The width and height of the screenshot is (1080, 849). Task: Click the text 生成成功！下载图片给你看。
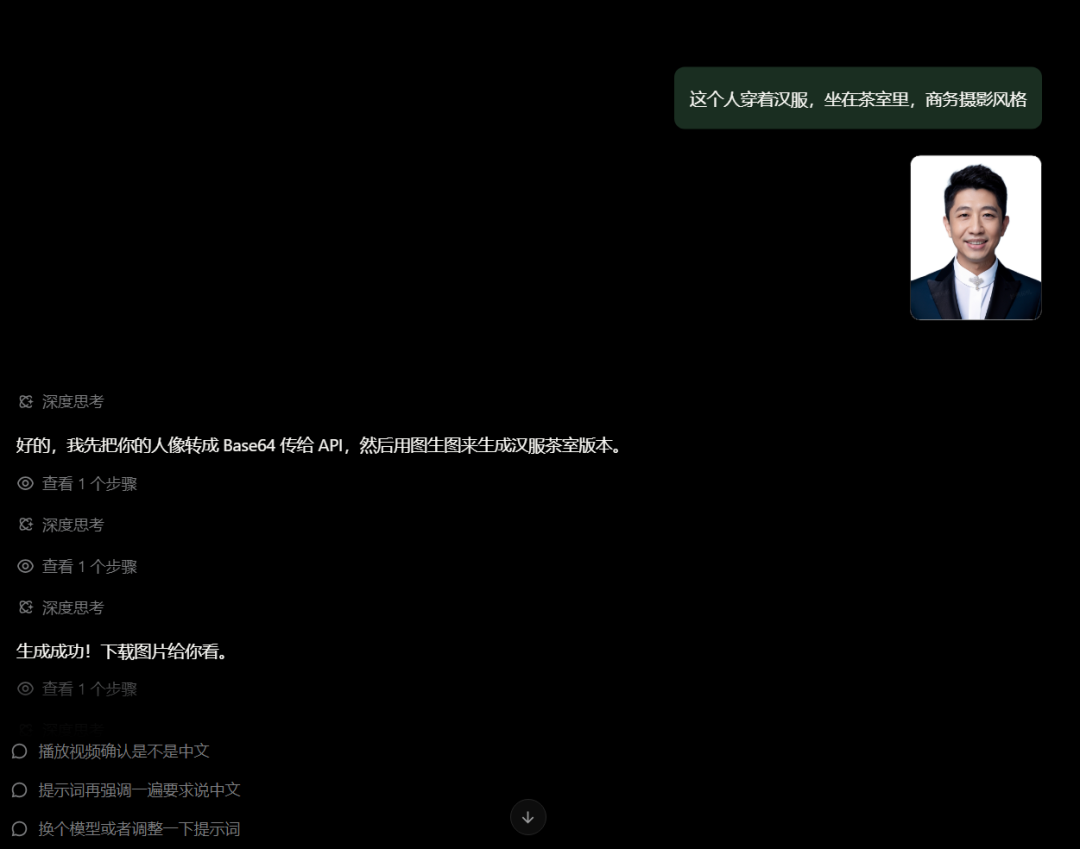(122, 651)
